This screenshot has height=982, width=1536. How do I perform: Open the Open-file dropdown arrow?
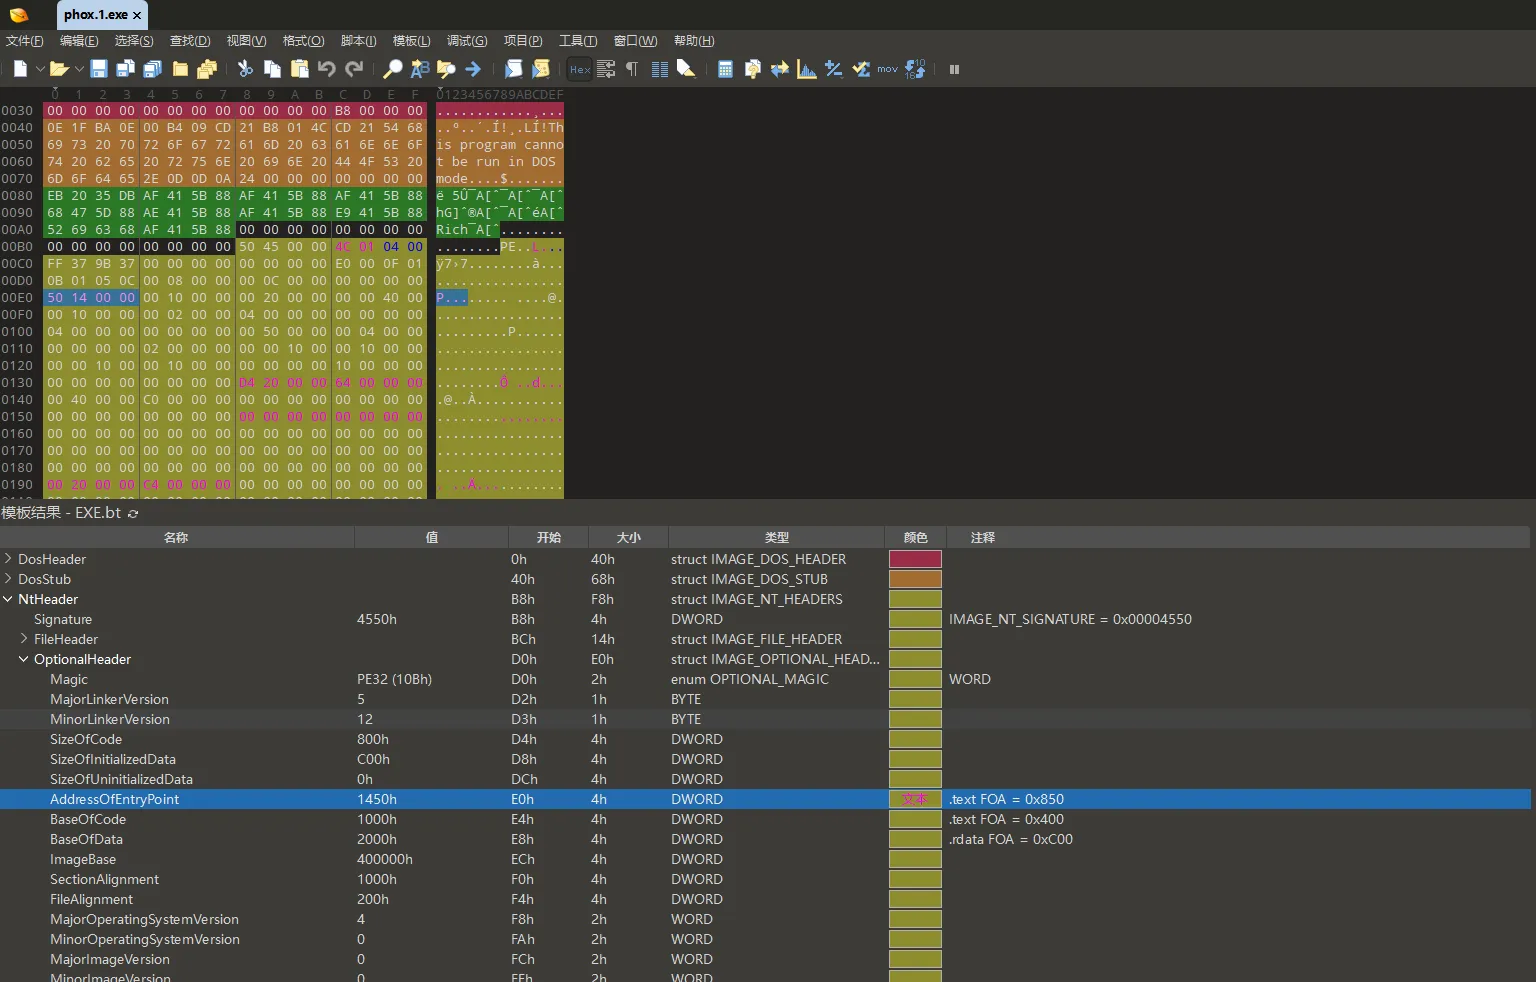click(79, 69)
